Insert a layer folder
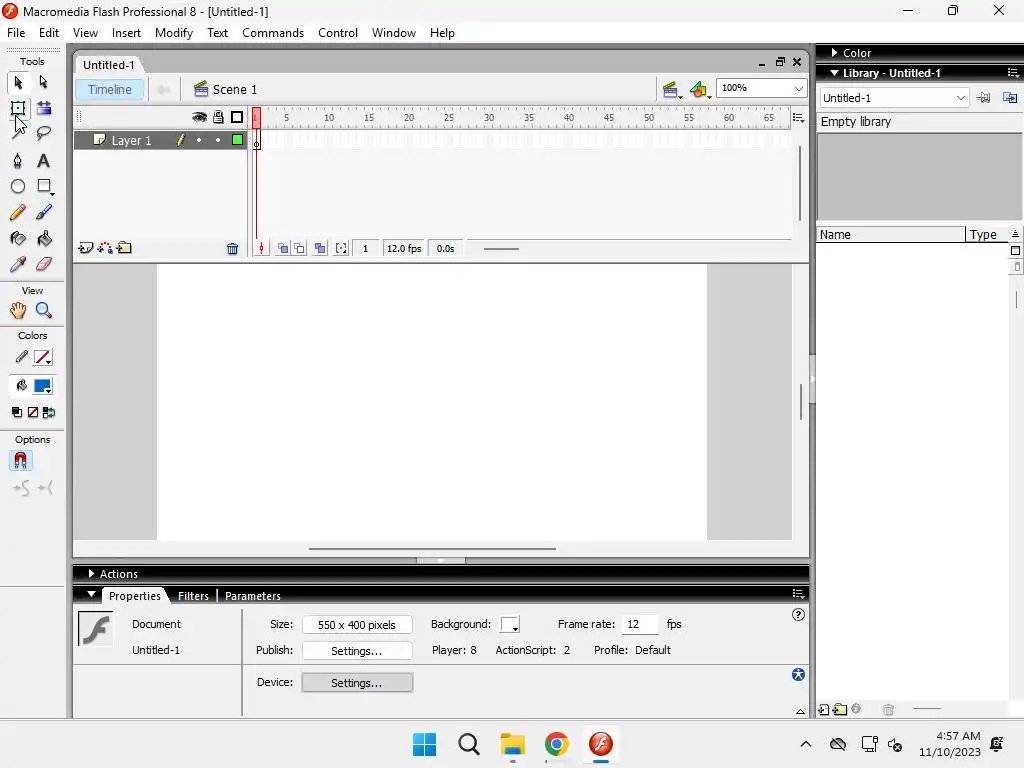The height and width of the screenshot is (768, 1024). 124,248
